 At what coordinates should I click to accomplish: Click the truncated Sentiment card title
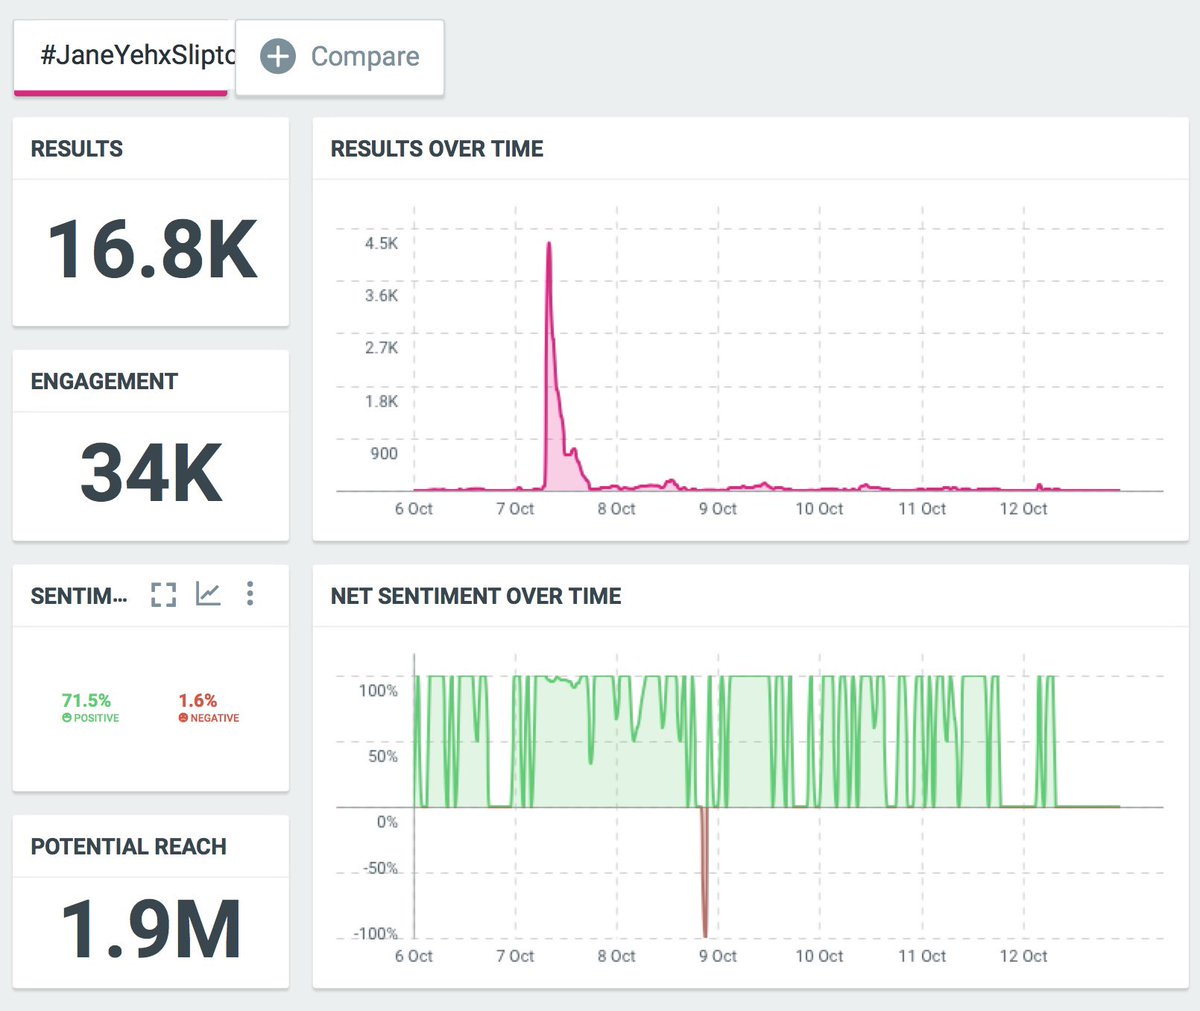click(79, 596)
